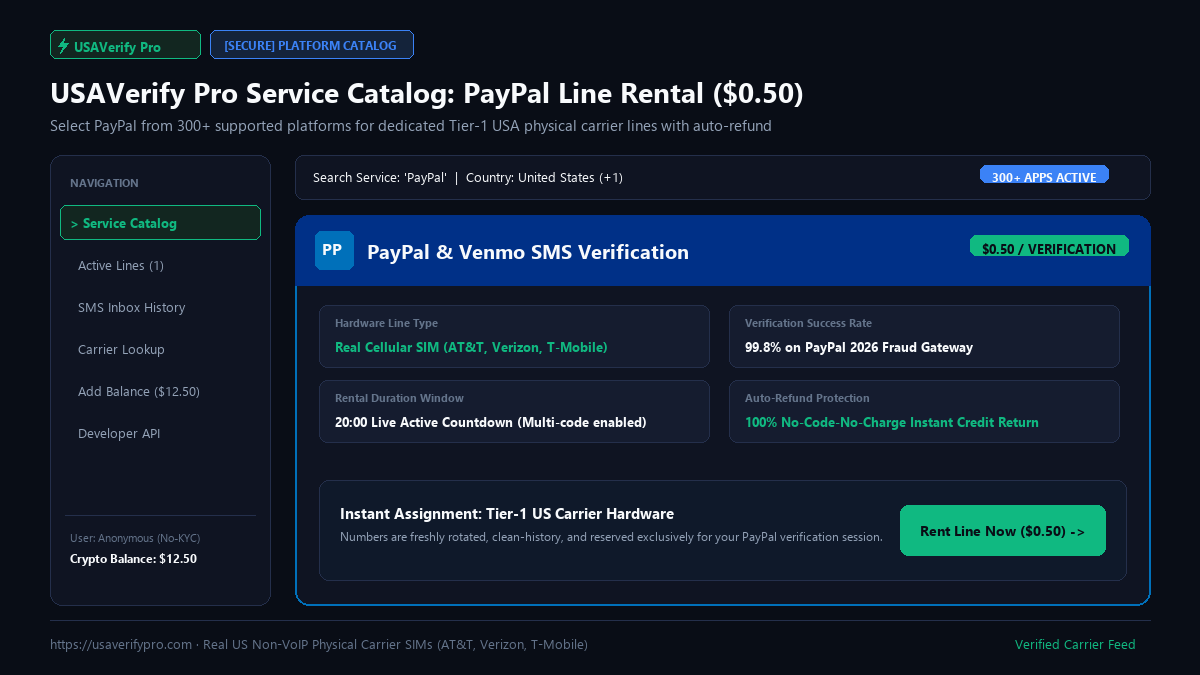Click the Verified Carrier Feed status text
This screenshot has height=675, width=1200.
point(1075,645)
